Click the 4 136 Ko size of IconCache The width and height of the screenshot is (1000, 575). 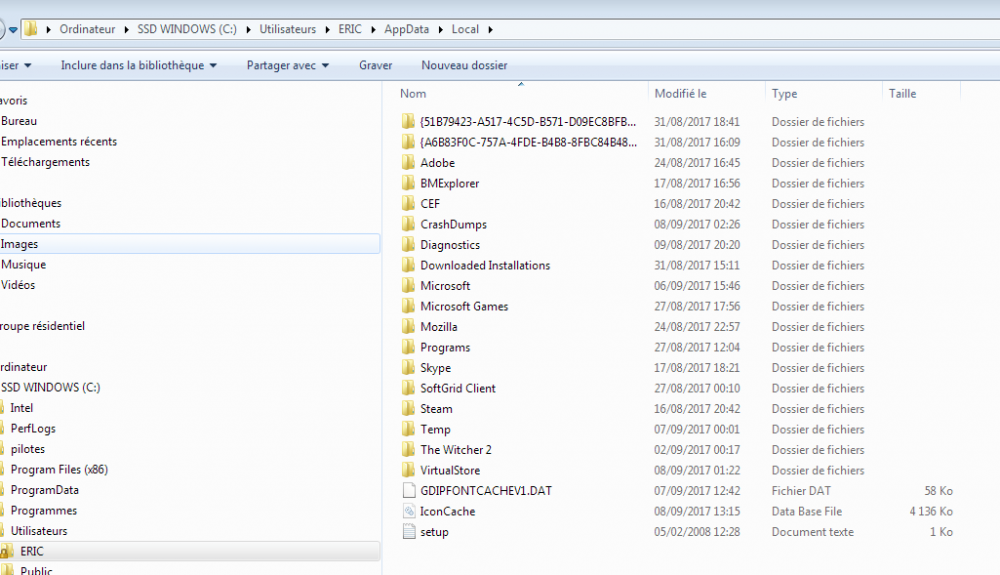930,511
